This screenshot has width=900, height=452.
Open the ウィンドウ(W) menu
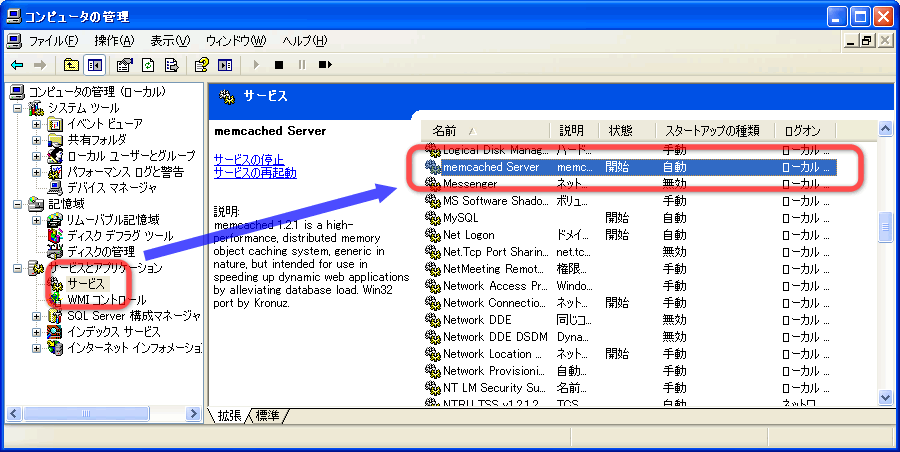[236, 41]
